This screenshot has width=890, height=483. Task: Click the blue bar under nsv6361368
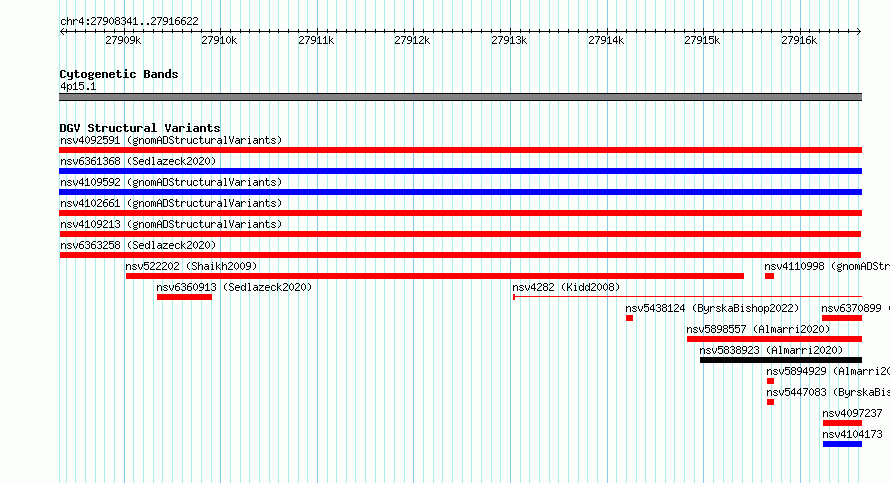point(460,171)
